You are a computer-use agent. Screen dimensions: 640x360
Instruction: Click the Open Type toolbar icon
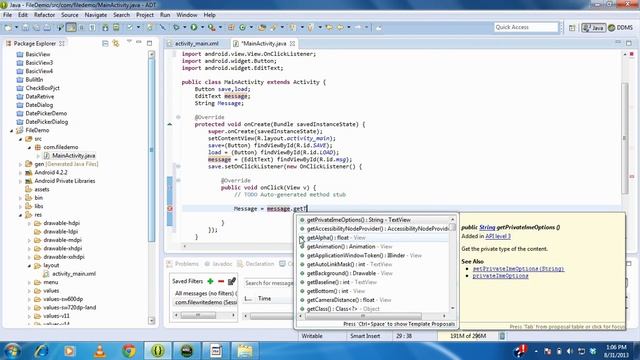pyautogui.click(x=262, y=27)
